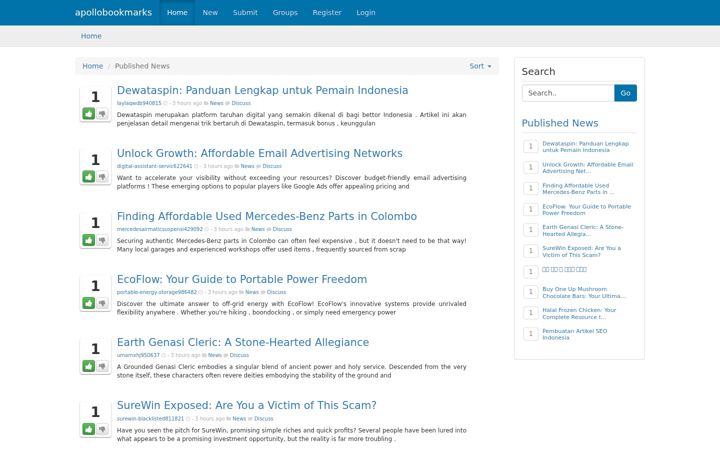The image size is (720, 450).
Task: Upvote the Earth Genasi Cleric post
Action: click(89, 366)
